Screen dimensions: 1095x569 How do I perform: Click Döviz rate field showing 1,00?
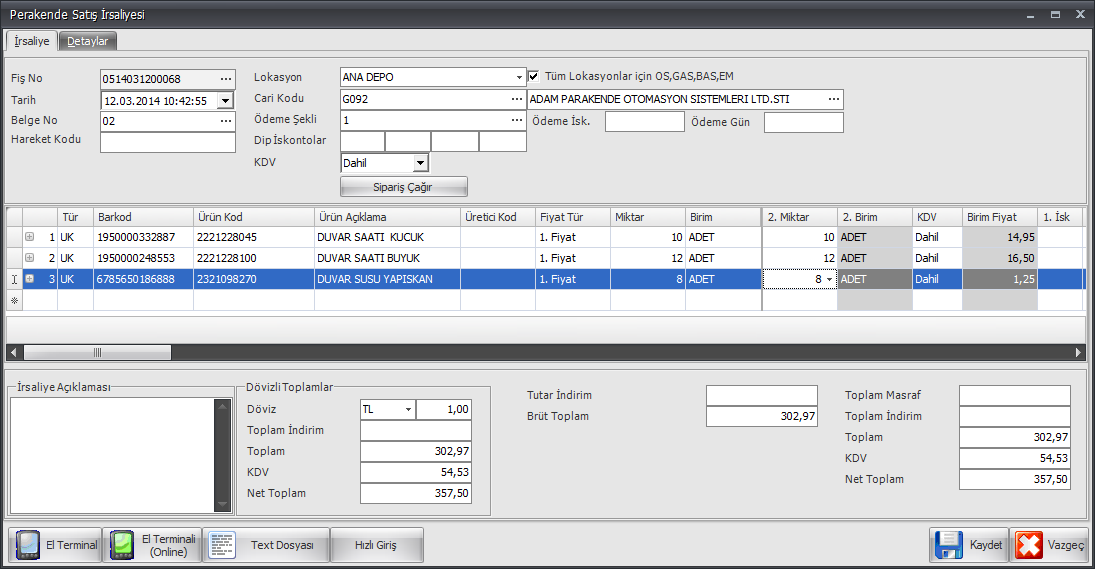click(x=443, y=409)
